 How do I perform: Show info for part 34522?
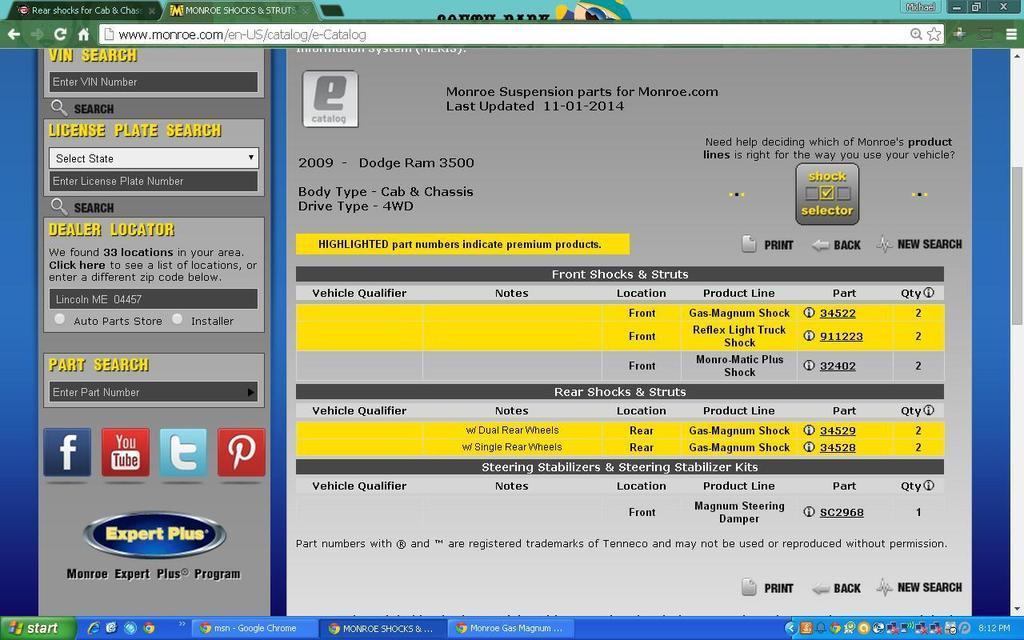(x=809, y=313)
